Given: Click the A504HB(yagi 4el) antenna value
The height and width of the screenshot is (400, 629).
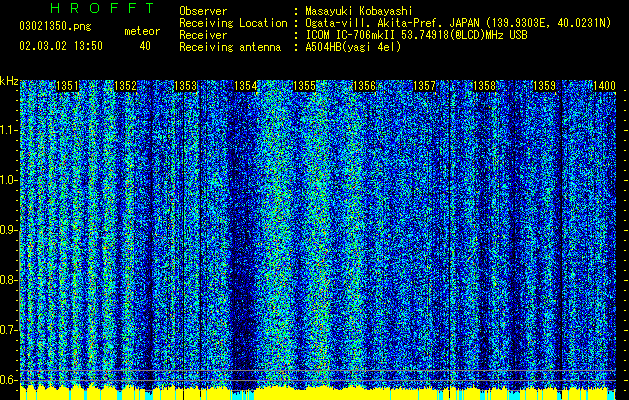Looking at the screenshot, I should click(x=353, y=47).
